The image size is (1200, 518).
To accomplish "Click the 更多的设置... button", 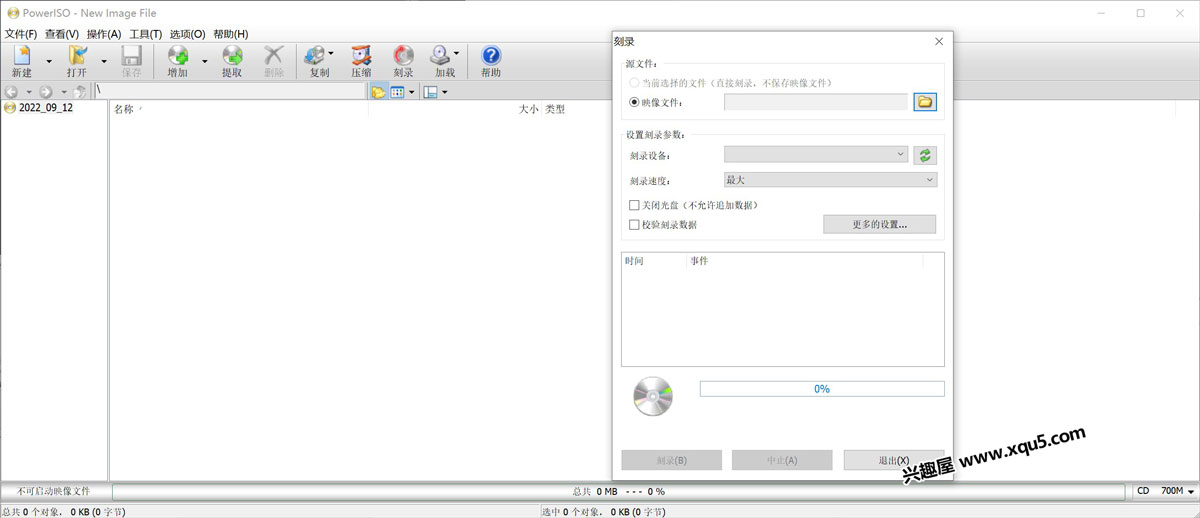I will pyautogui.click(x=879, y=225).
